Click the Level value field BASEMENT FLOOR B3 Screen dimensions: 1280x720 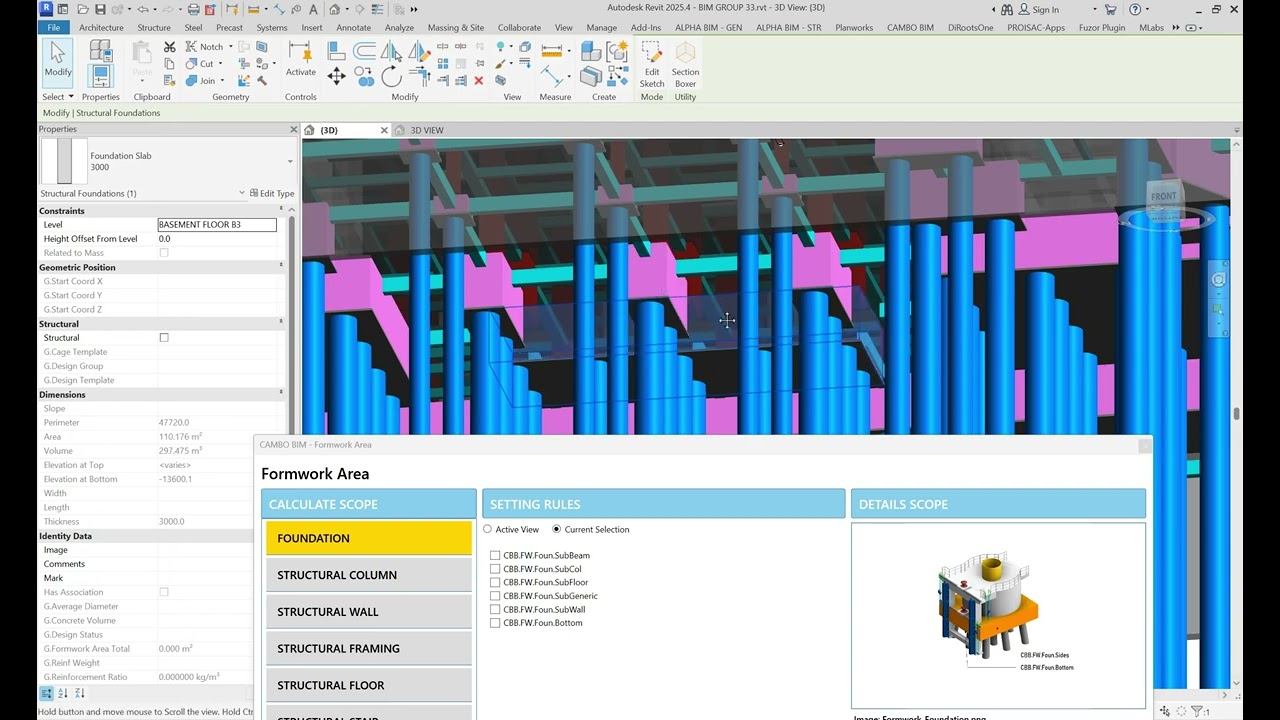tap(217, 225)
